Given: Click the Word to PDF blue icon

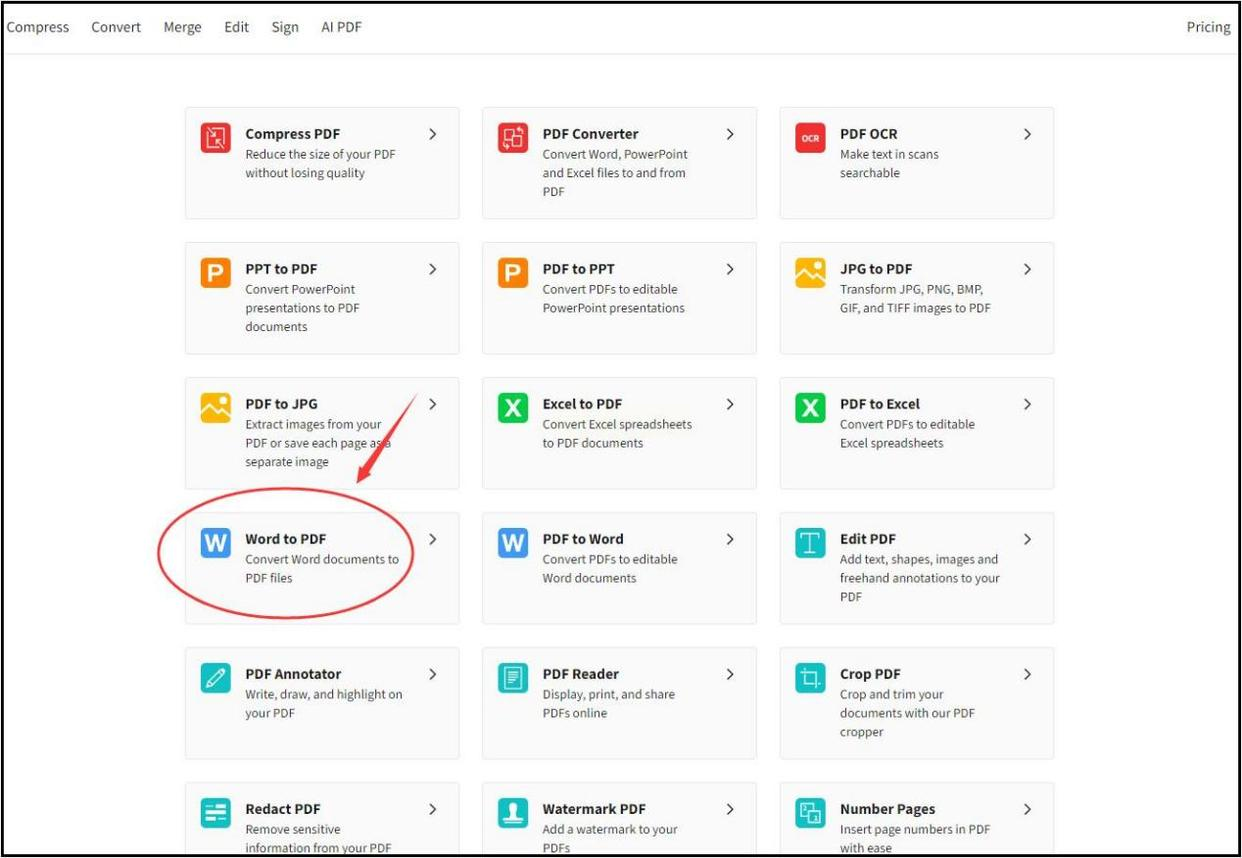Looking at the screenshot, I should [215, 543].
